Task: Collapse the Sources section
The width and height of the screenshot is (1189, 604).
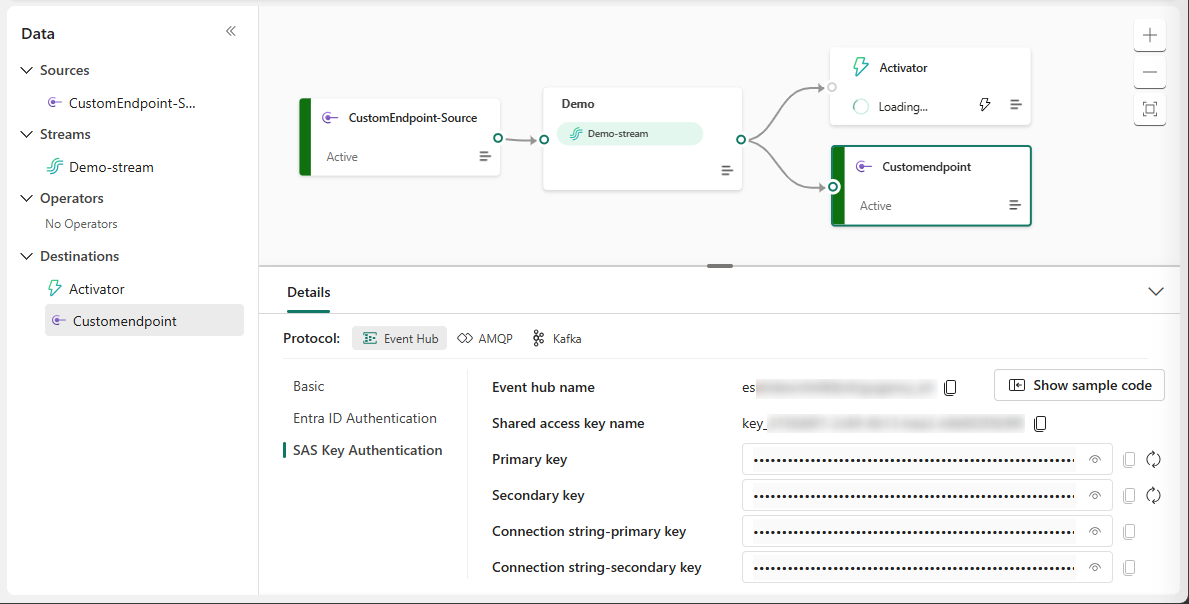Action: (27, 70)
